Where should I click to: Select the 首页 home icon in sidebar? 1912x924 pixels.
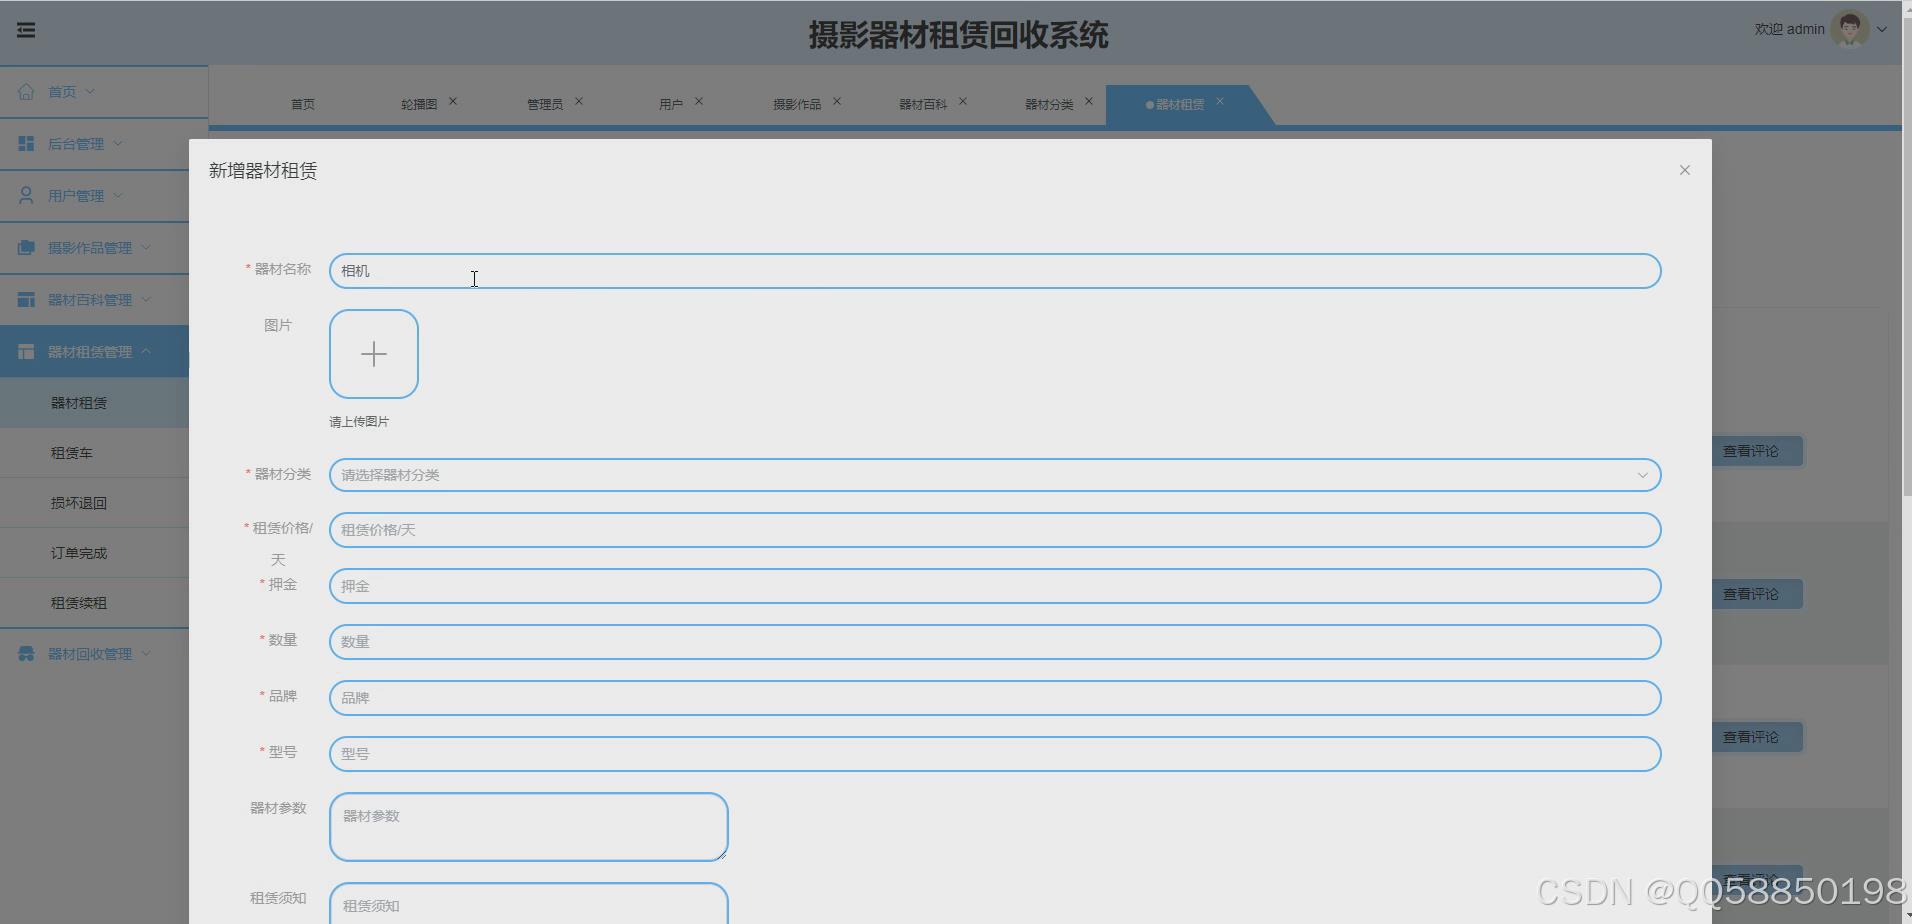click(26, 91)
